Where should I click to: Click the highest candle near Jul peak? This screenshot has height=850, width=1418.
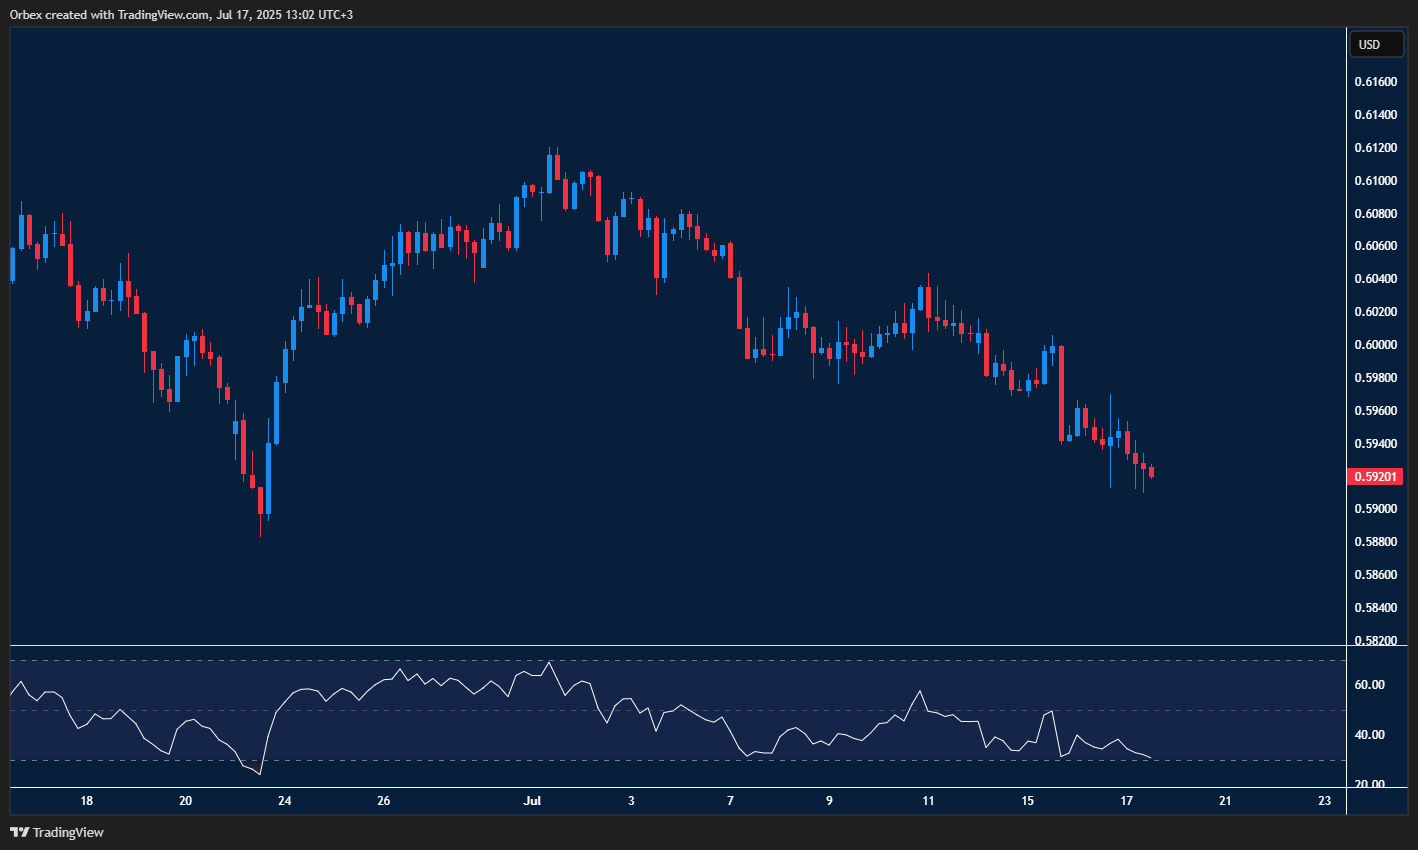[549, 172]
